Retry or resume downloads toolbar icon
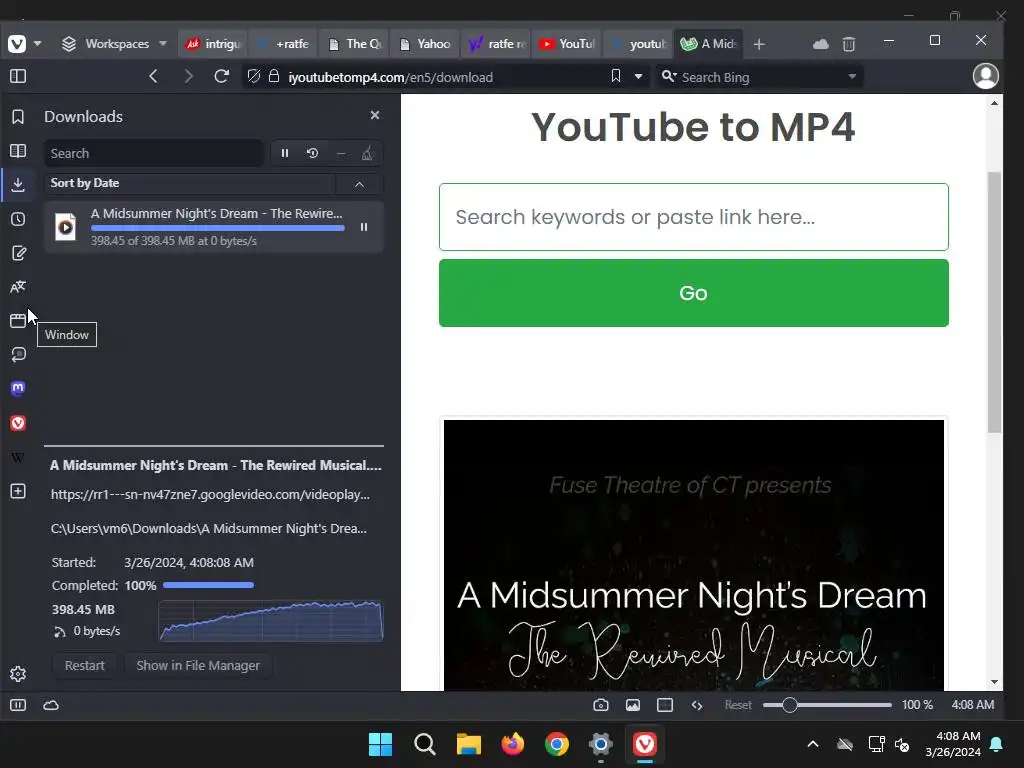 tap(313, 153)
